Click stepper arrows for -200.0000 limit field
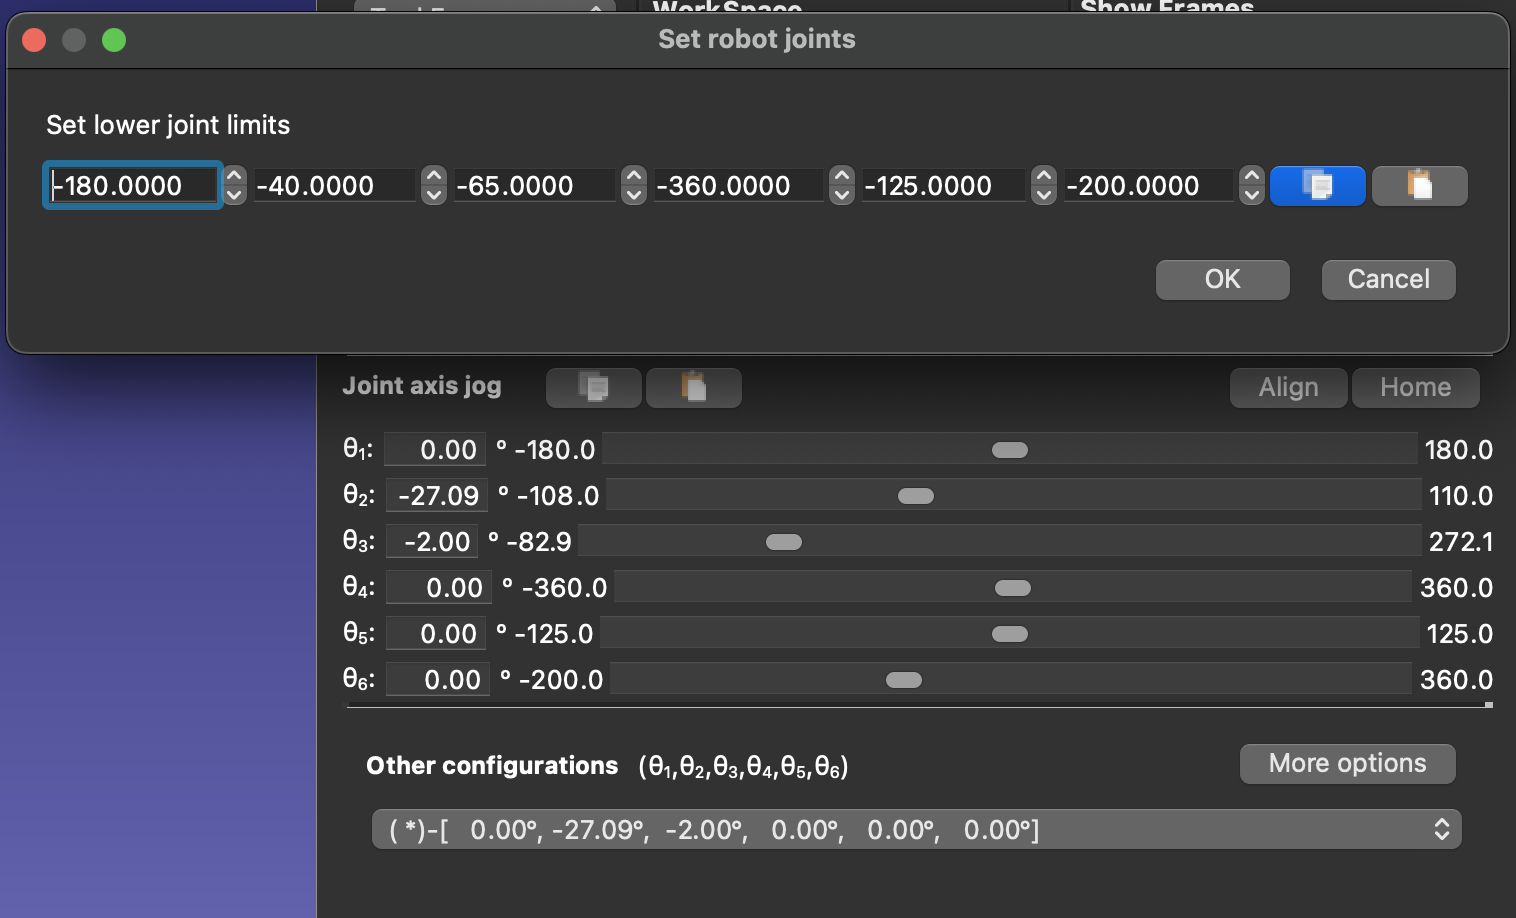Screen dimensions: 1516x918 coord(1251,185)
